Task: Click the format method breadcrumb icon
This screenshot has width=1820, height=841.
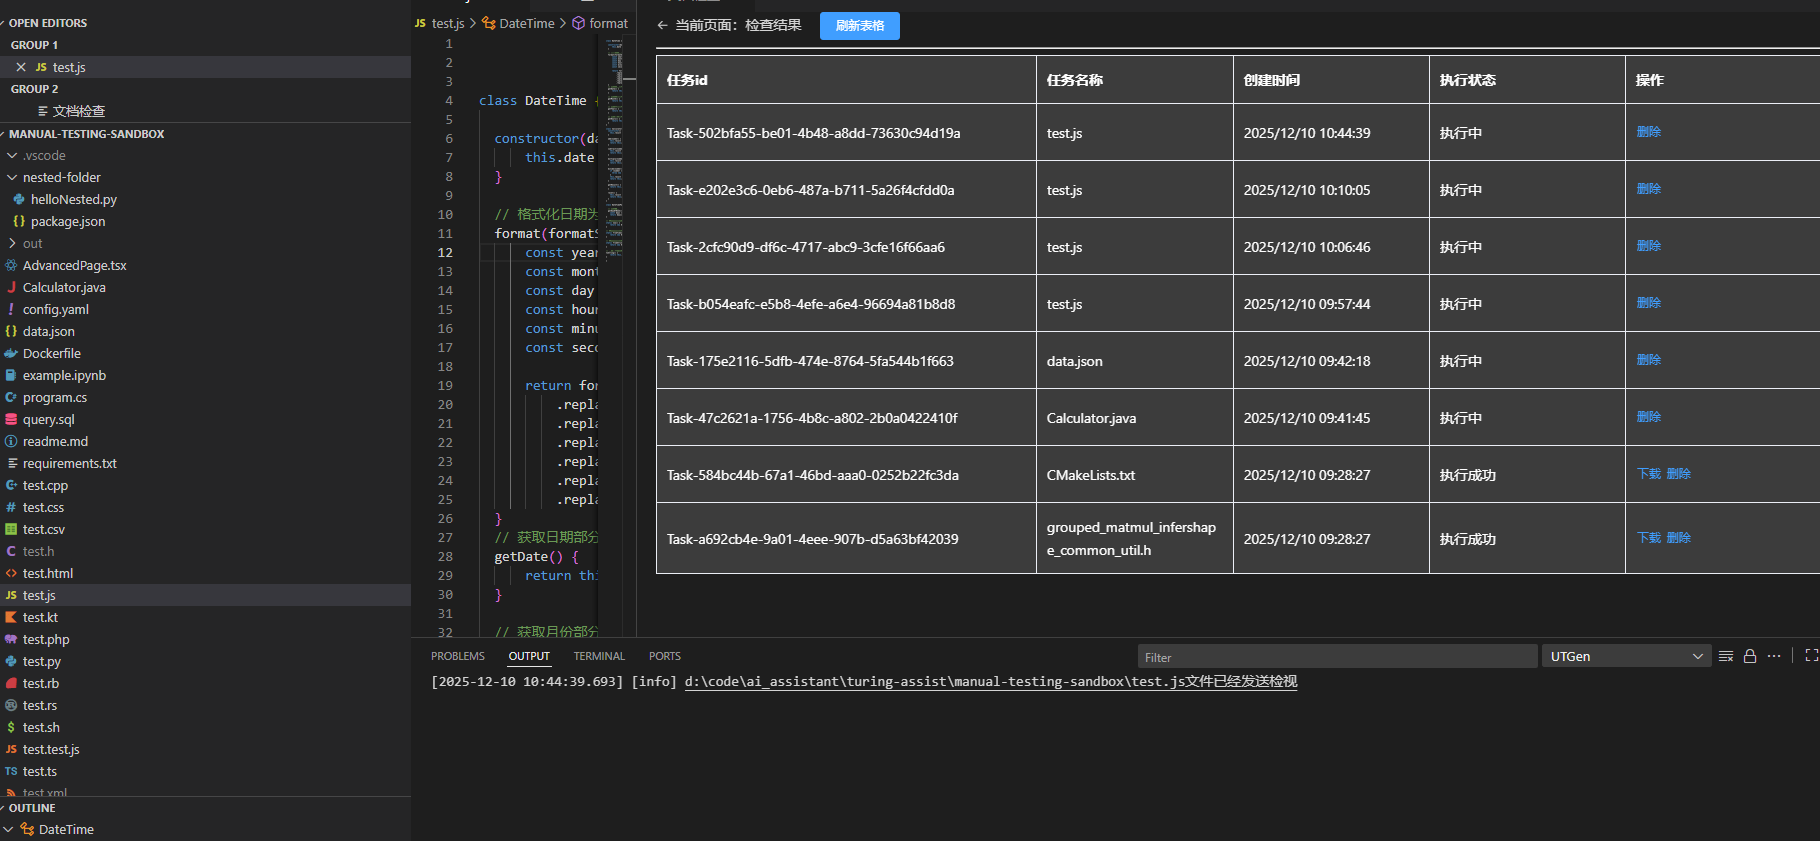Action: [x=579, y=23]
